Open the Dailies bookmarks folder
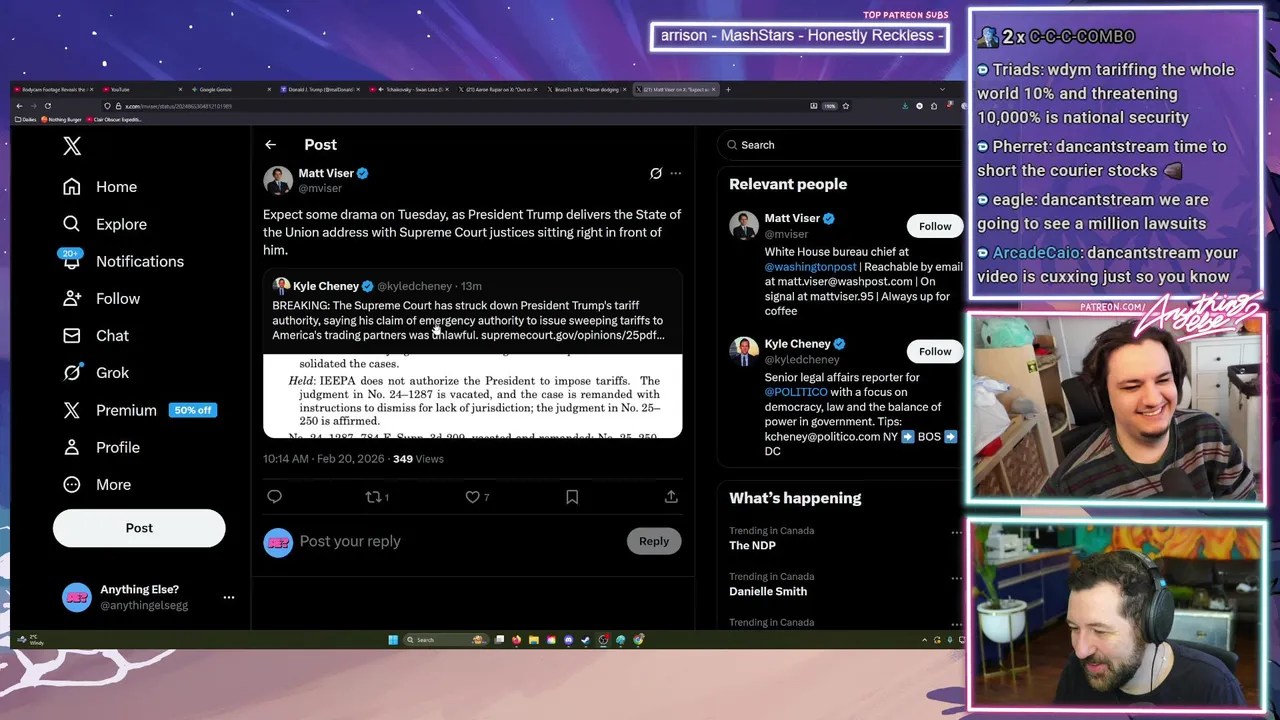The height and width of the screenshot is (720, 1280). 26,119
